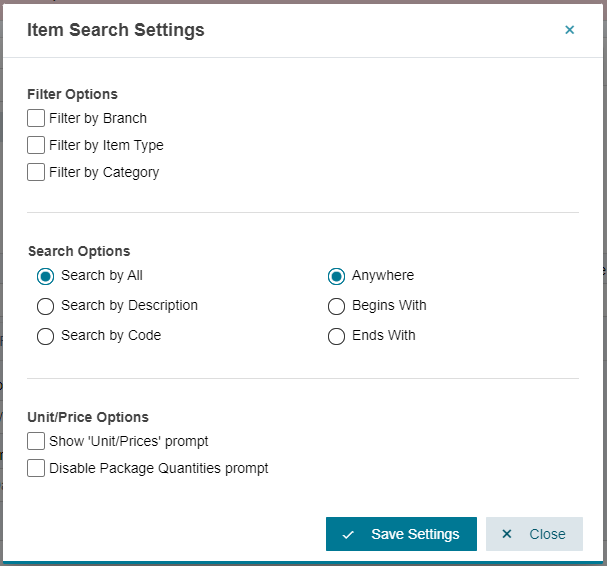607x566 pixels.
Task: Click the 'Filter by Category' label text
Action: point(104,173)
